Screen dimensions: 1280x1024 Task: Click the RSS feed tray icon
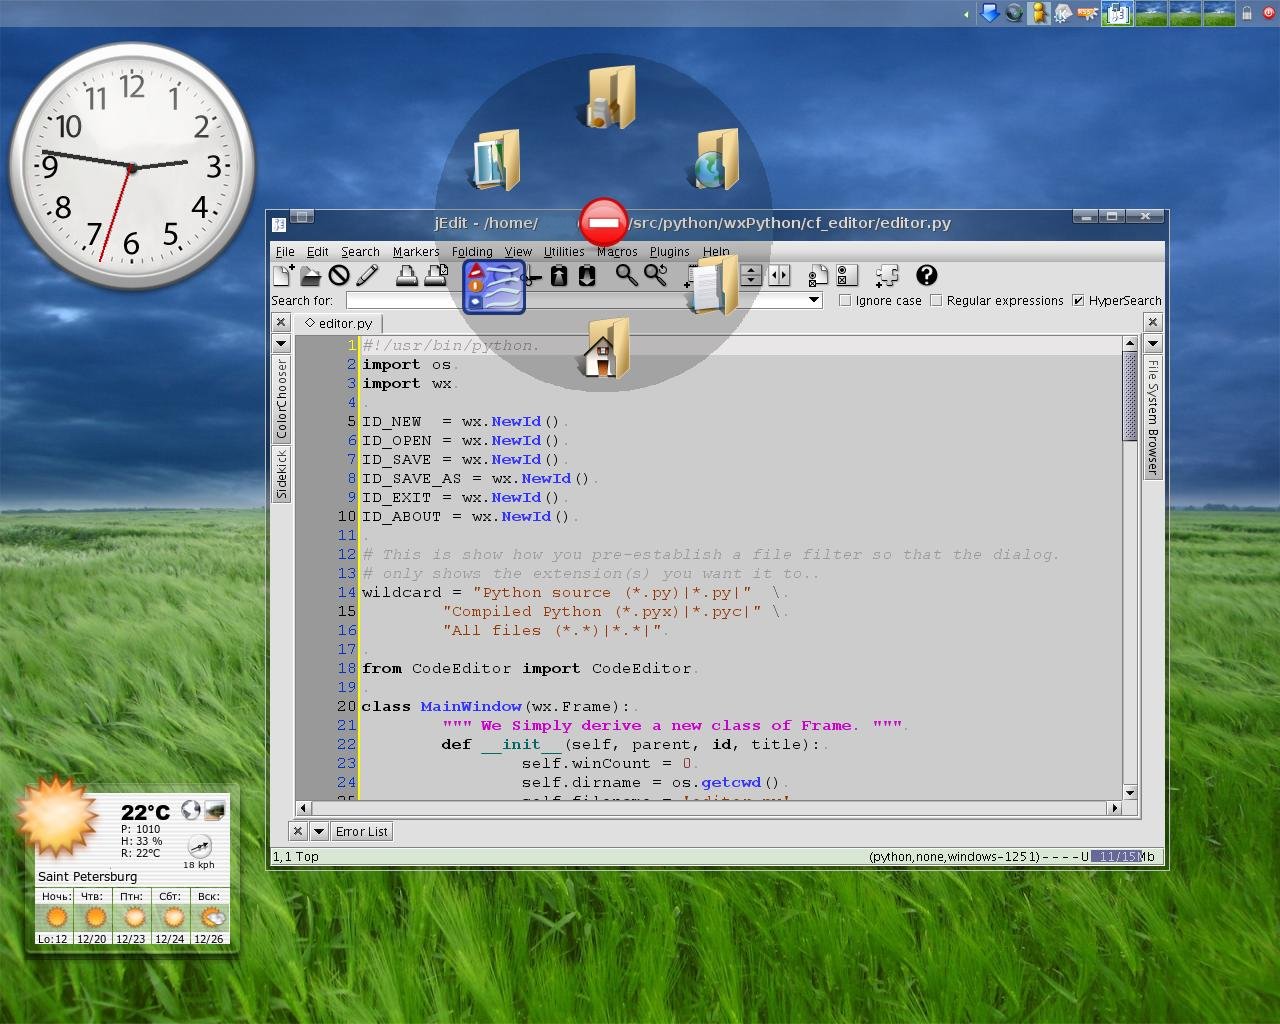coord(1088,13)
